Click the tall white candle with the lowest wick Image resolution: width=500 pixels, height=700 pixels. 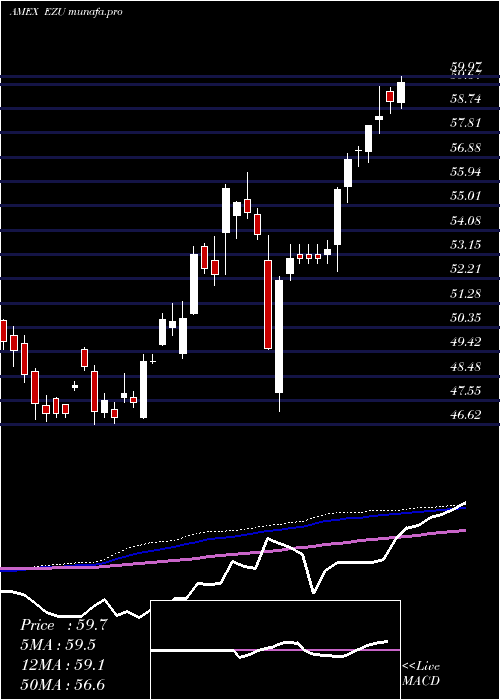point(279,344)
